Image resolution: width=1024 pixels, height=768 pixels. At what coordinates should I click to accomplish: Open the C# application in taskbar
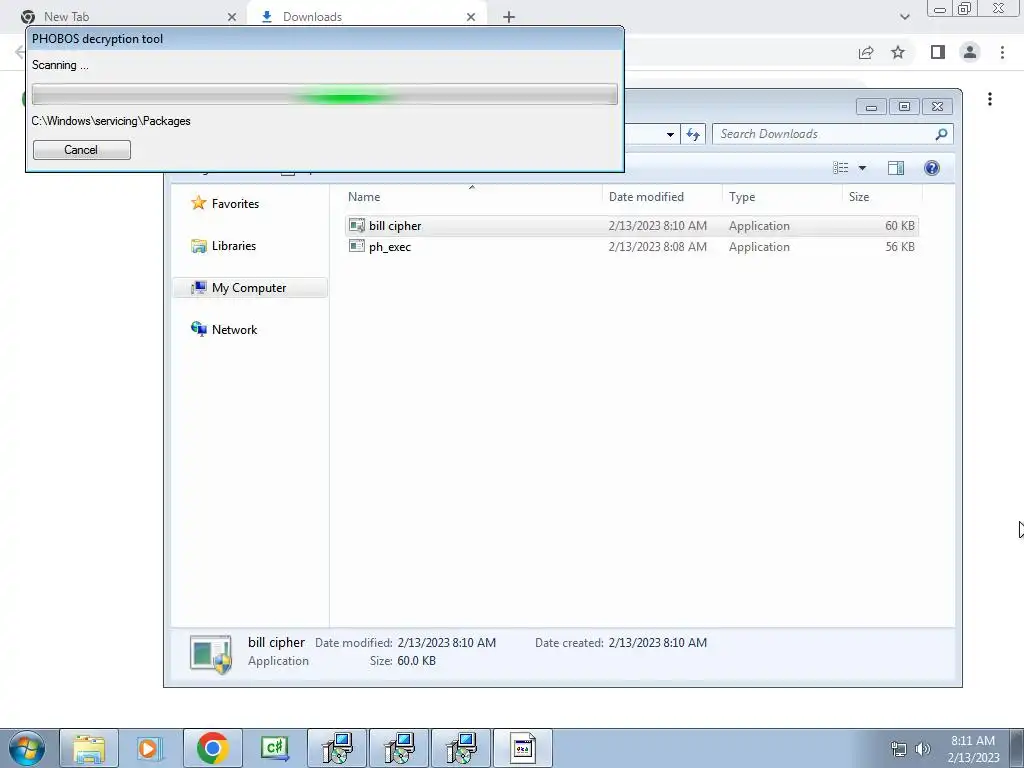[274, 748]
